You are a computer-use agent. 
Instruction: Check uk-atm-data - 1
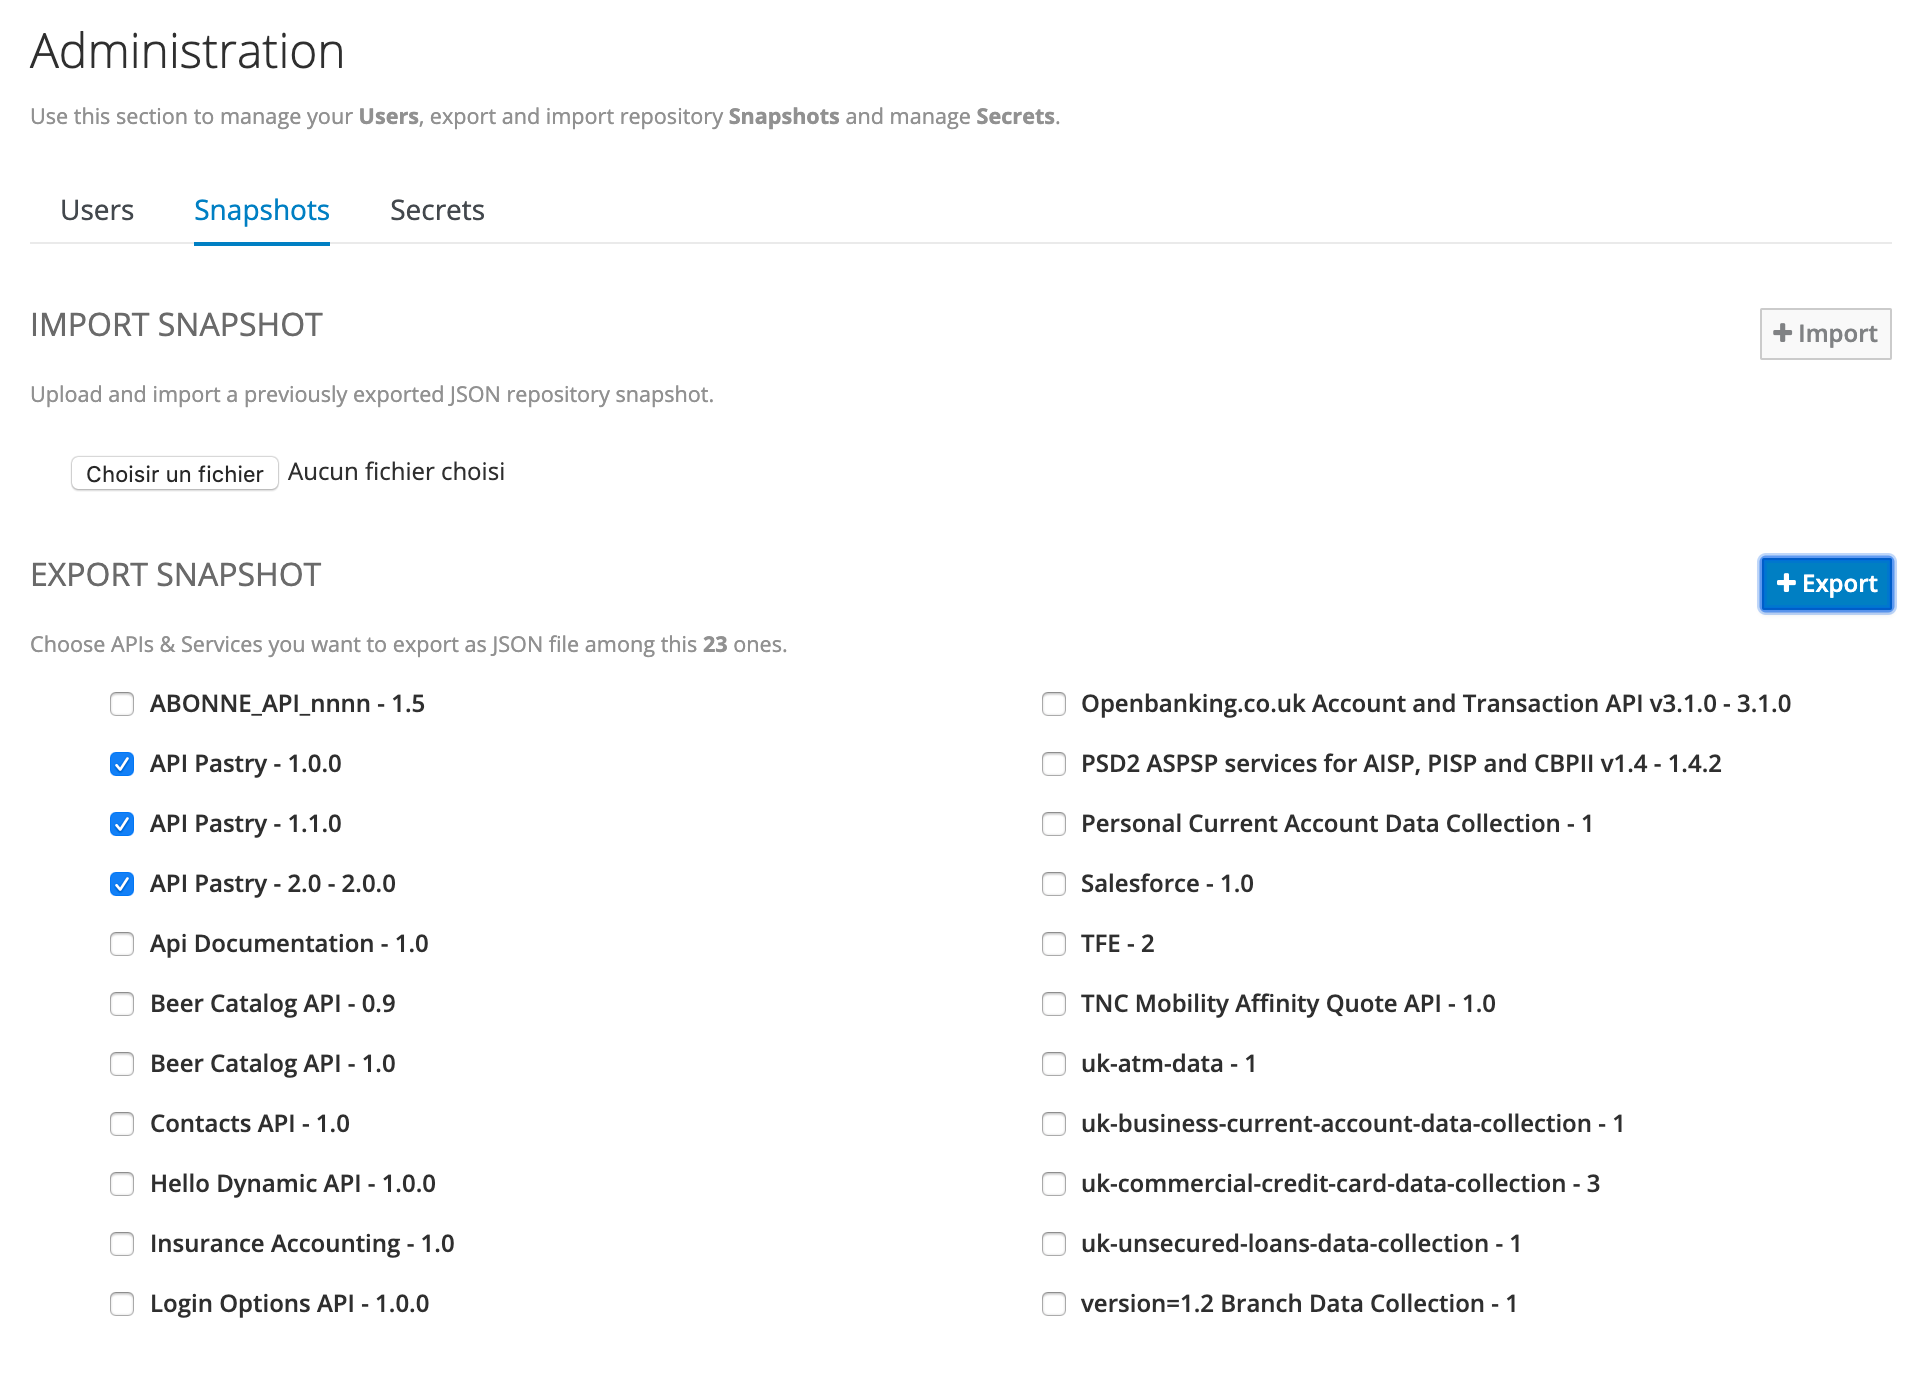click(1053, 1063)
